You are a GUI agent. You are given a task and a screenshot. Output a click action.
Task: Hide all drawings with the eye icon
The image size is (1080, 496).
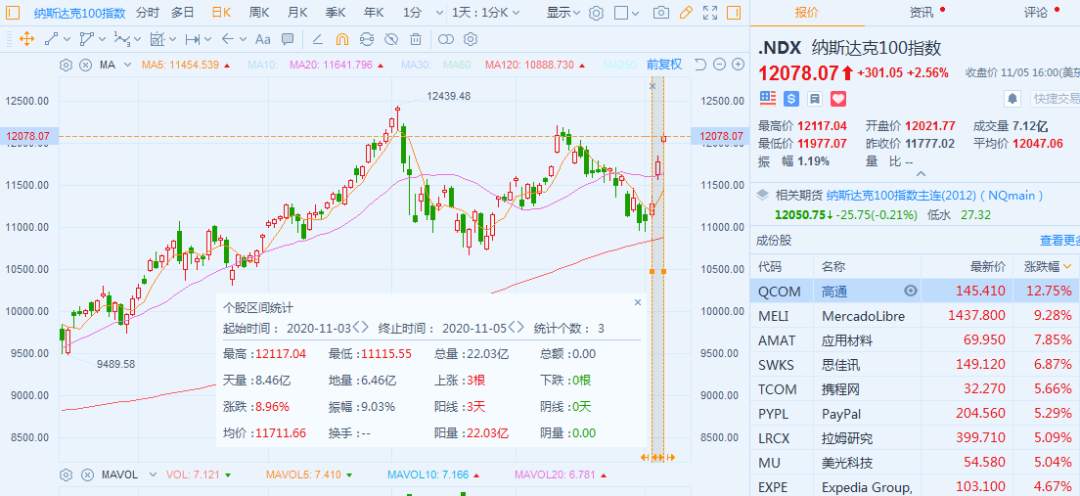coord(391,39)
